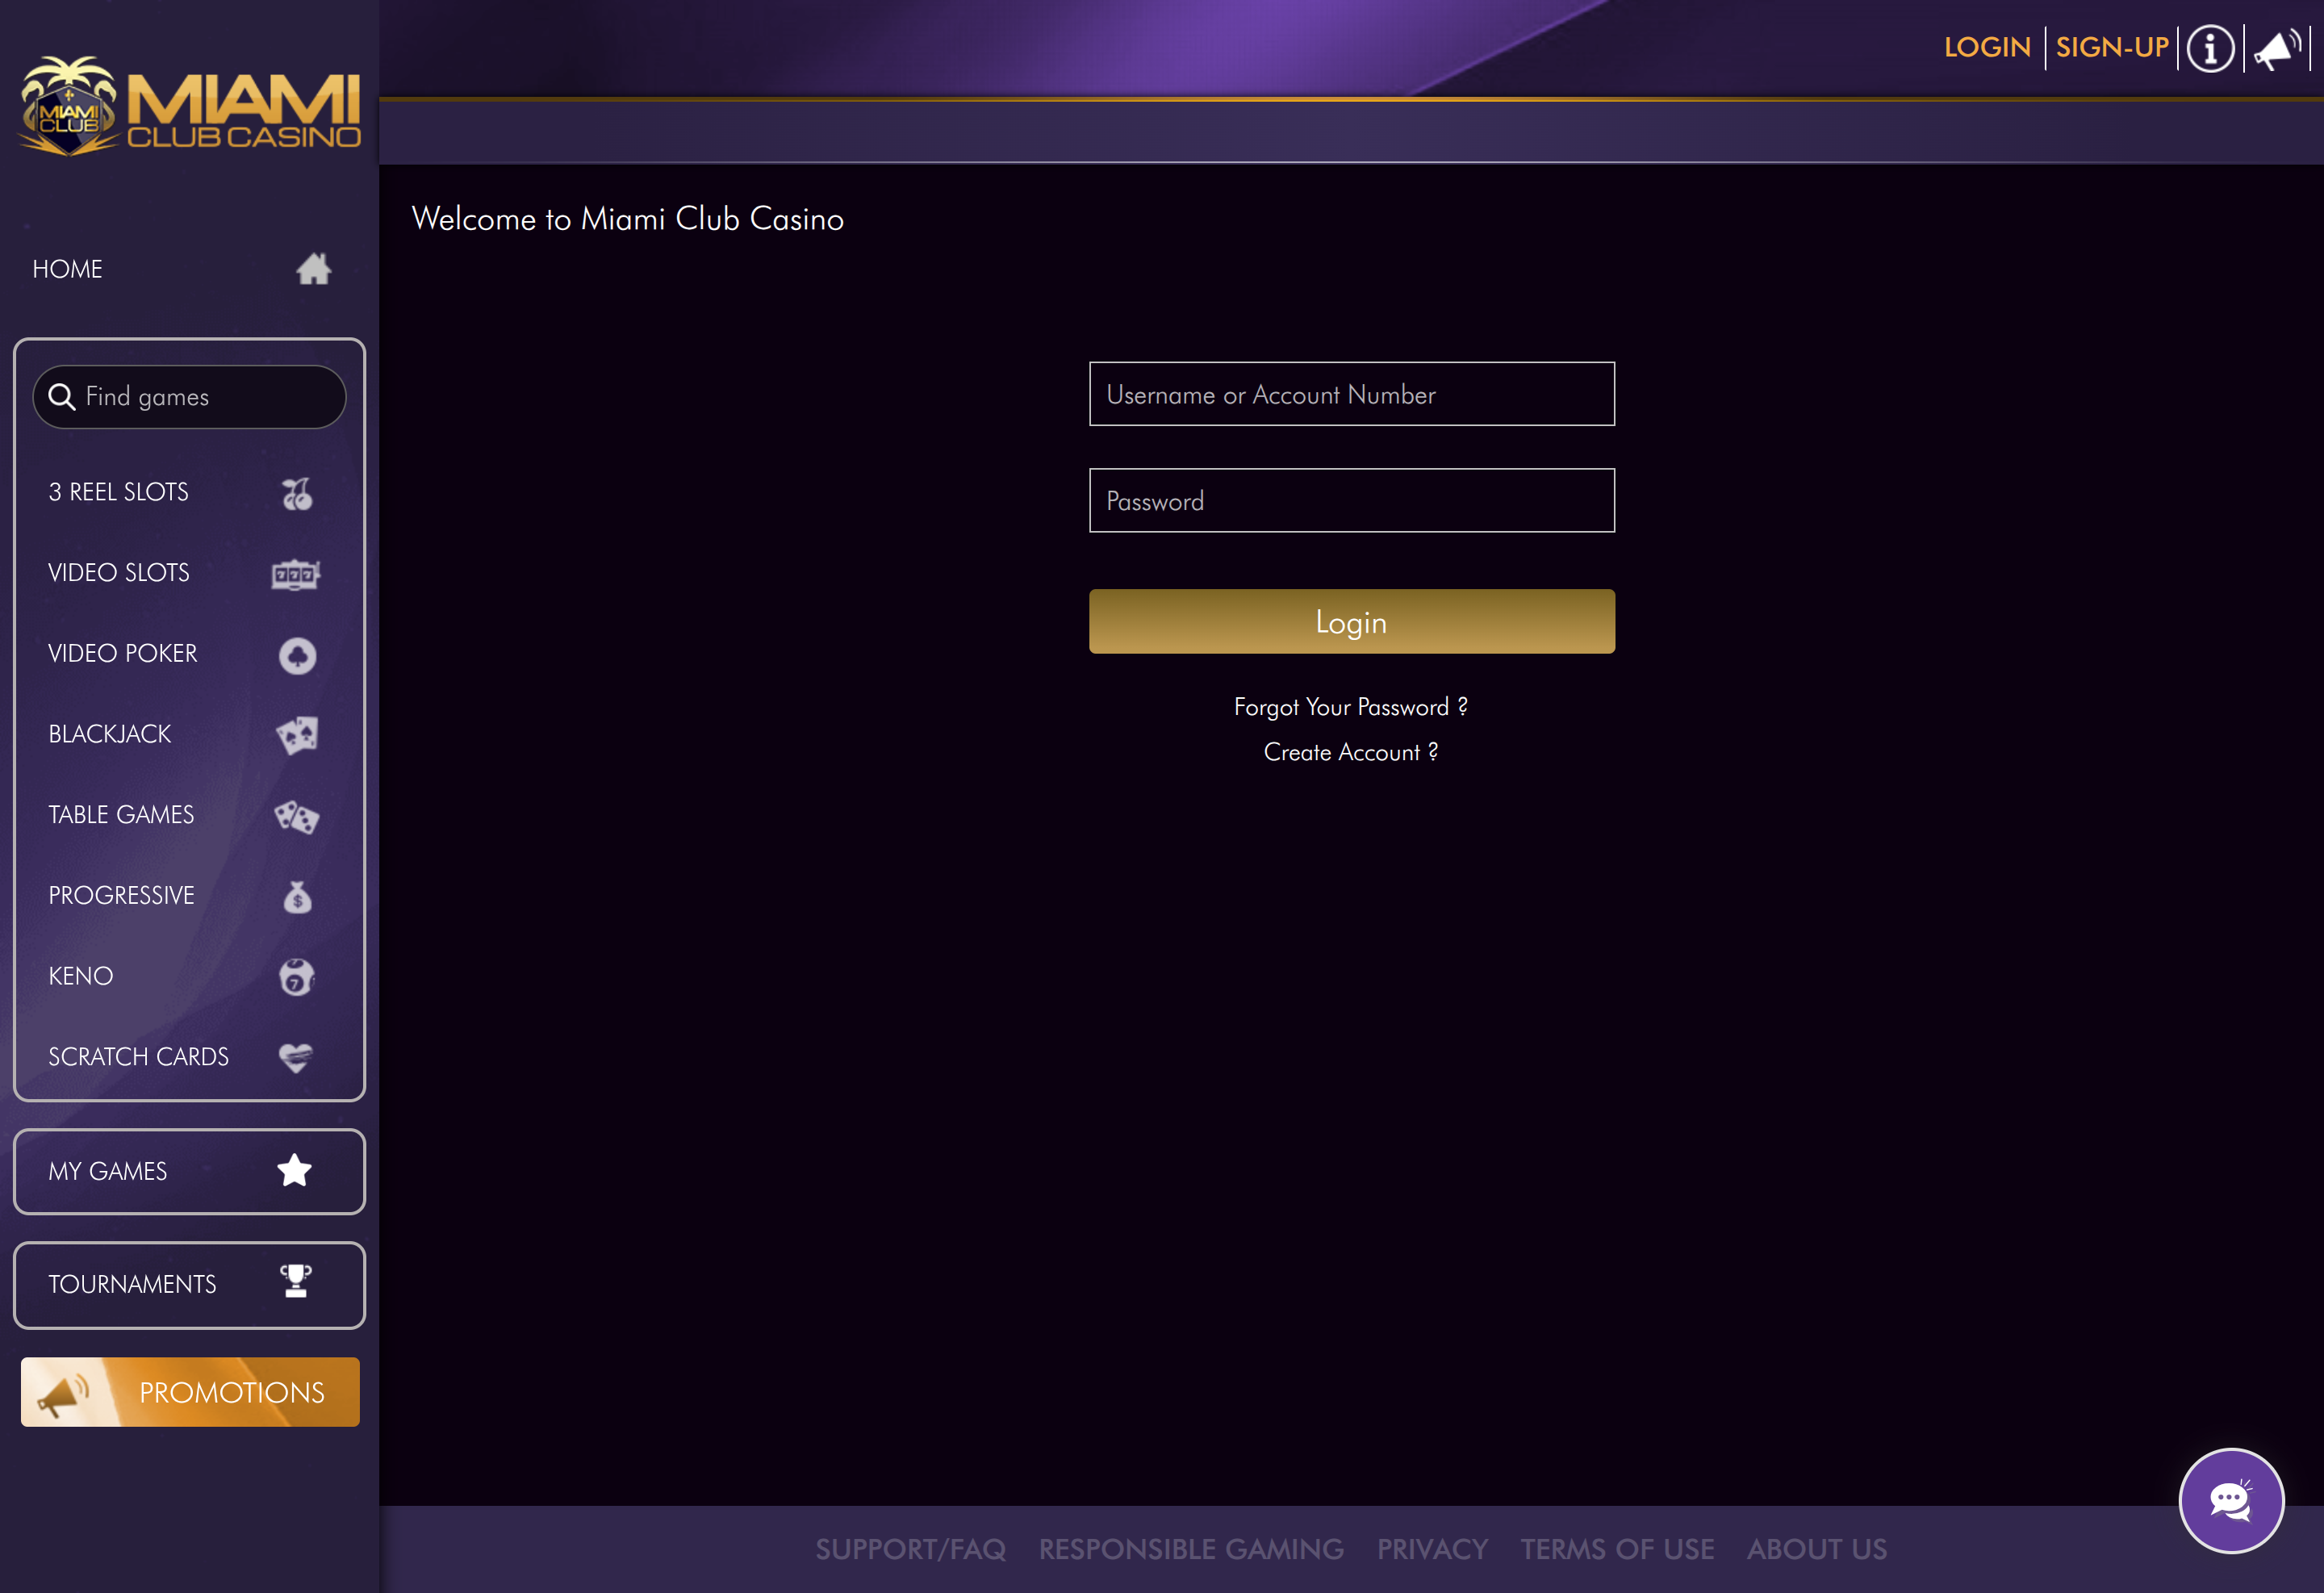
Task: Open SUPPORT/FAQ footer link
Action: coord(910,1549)
